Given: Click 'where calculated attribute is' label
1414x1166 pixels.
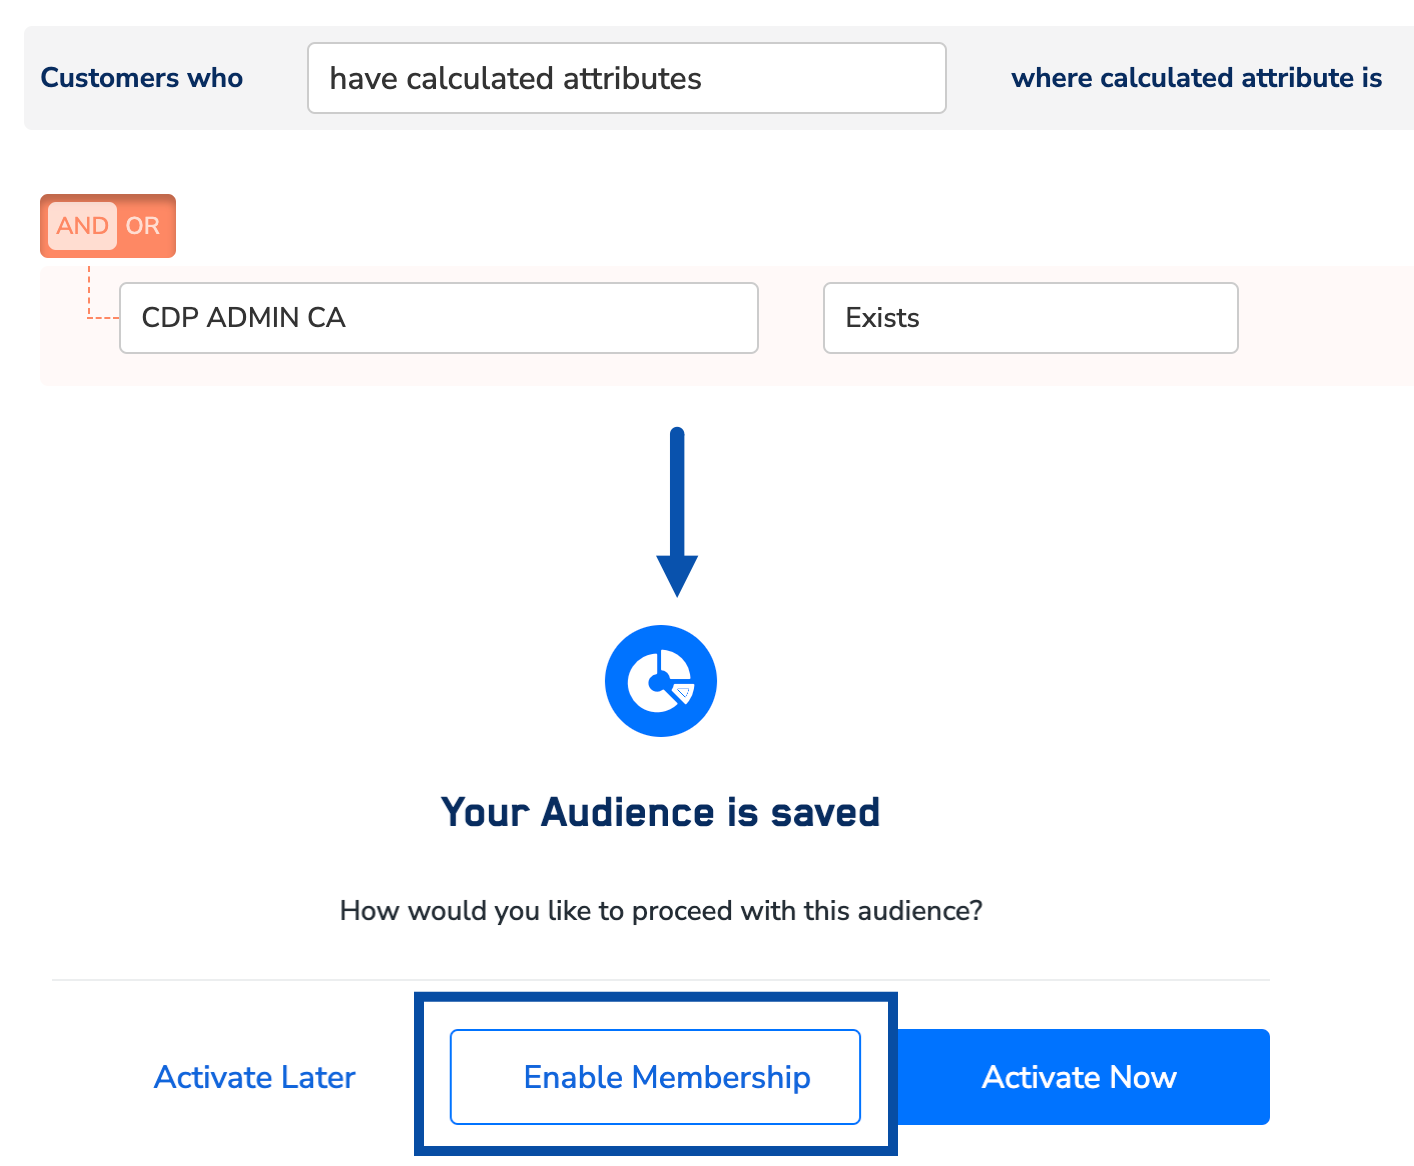Looking at the screenshot, I should (x=1196, y=78).
